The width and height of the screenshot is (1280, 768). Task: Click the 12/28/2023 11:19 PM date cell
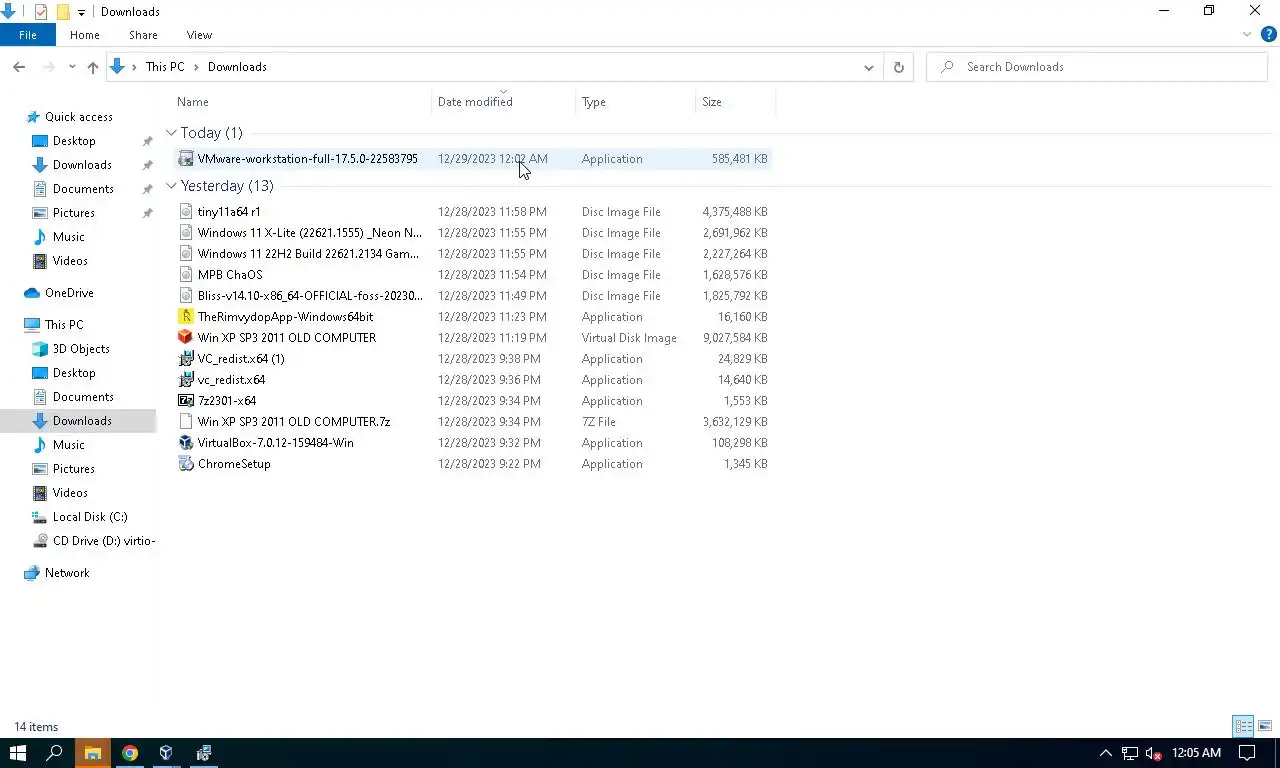(x=492, y=338)
